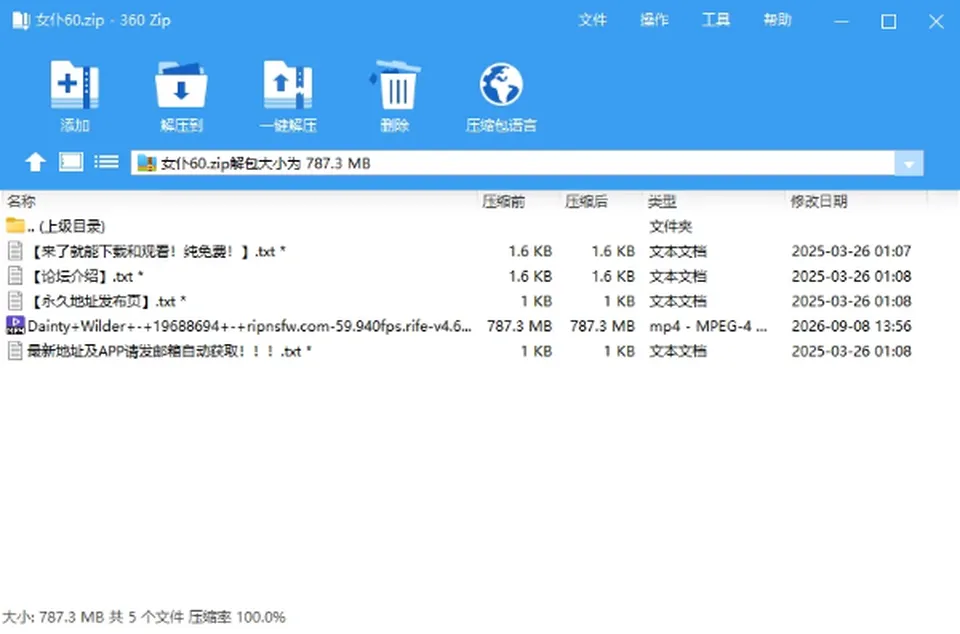The width and height of the screenshot is (960, 634).
Task: Open the 文件 menu
Action: pyautogui.click(x=593, y=20)
